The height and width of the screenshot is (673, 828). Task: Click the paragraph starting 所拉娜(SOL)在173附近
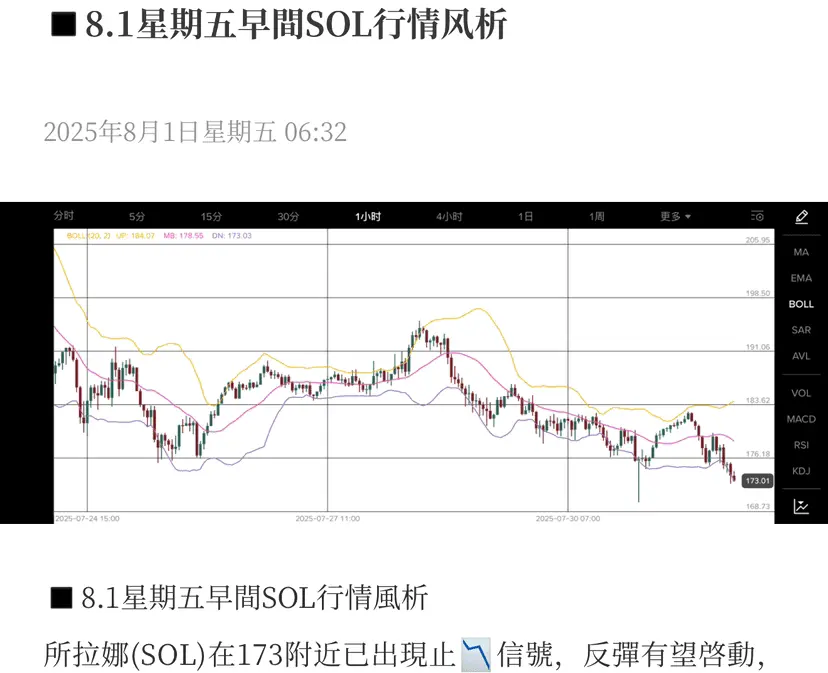tap(404, 655)
